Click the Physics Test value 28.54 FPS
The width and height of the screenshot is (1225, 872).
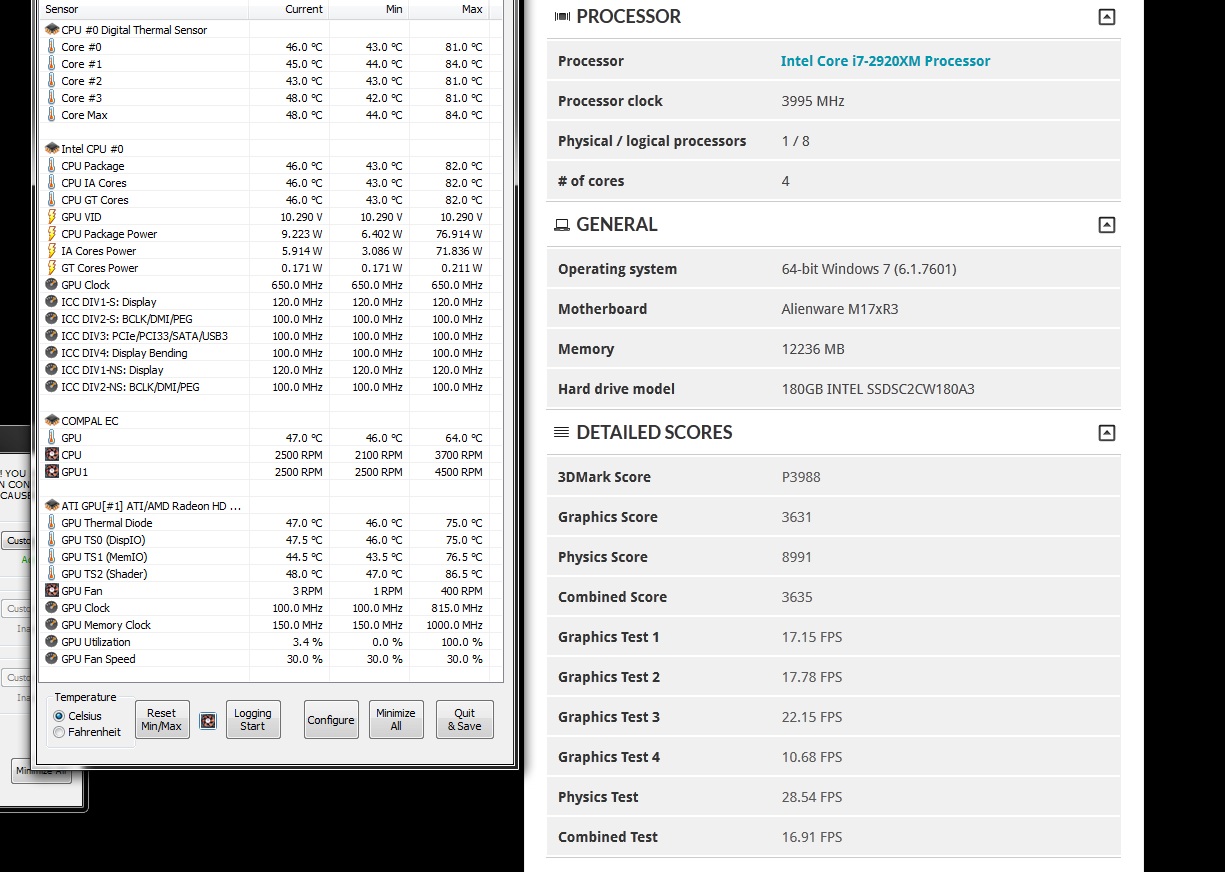coord(812,797)
